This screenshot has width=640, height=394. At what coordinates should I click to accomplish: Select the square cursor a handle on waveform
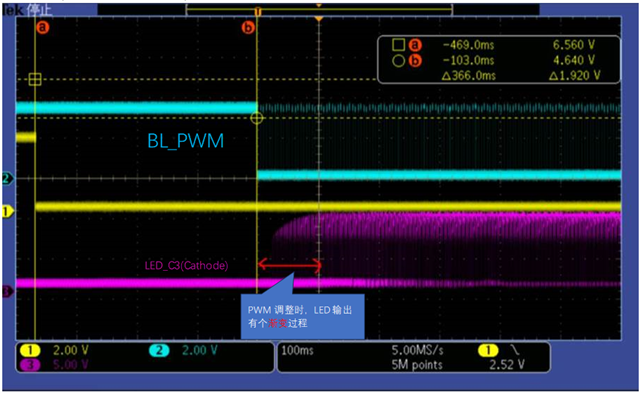click(35, 79)
